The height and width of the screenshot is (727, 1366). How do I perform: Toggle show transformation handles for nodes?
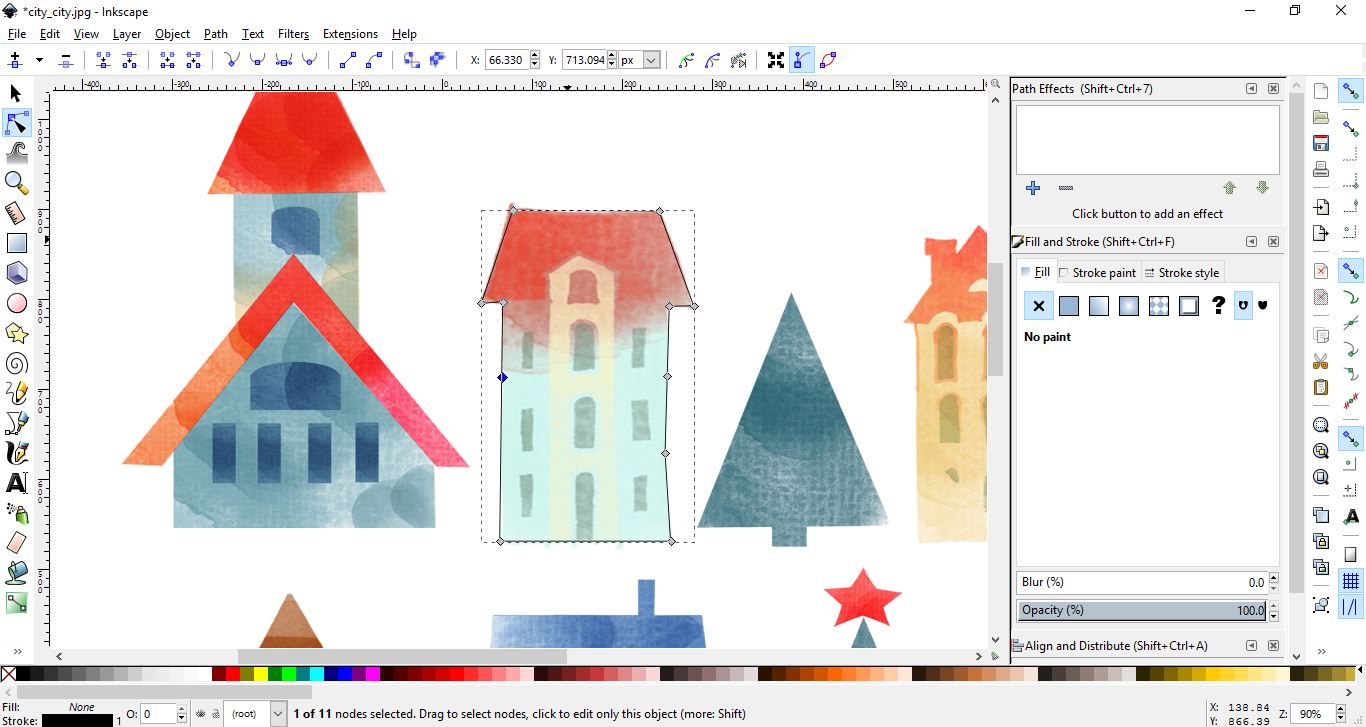(x=776, y=60)
